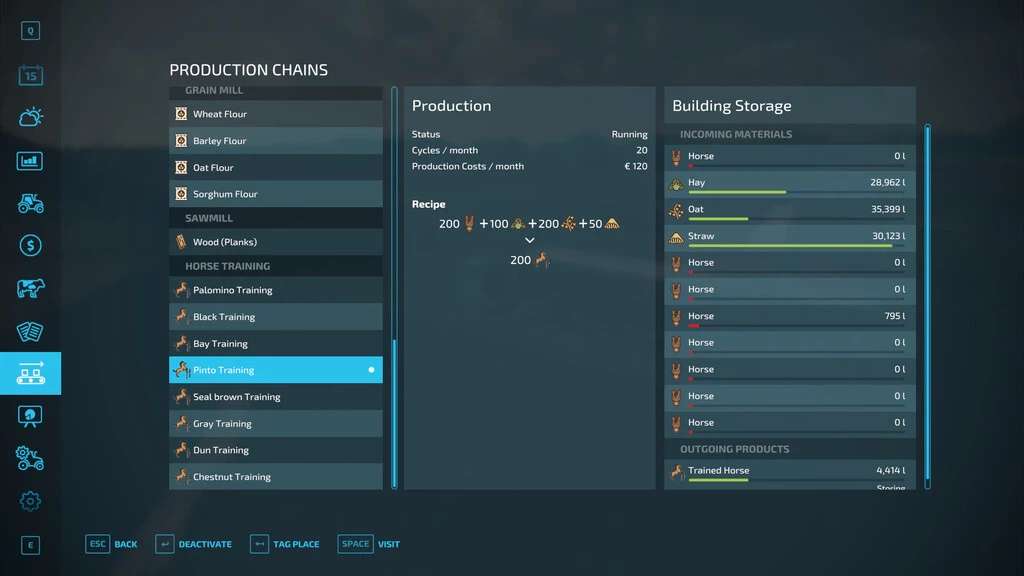Click the Deactivate button

point(194,544)
